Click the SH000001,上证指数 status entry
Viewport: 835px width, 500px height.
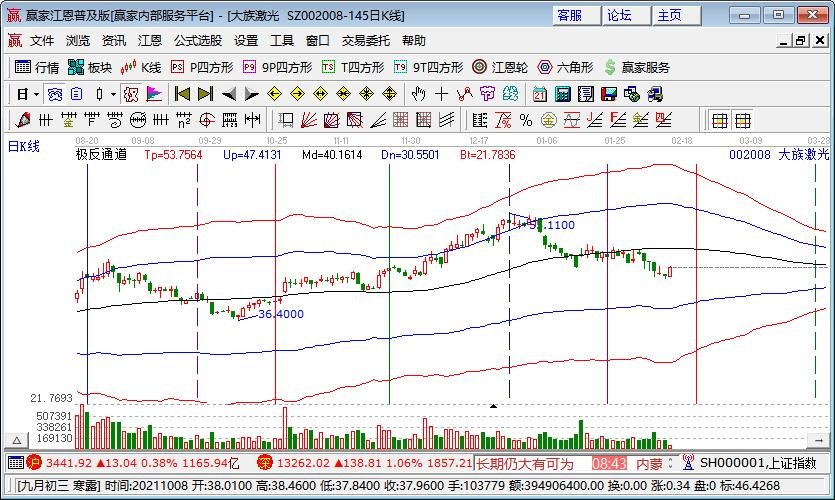(x=758, y=463)
